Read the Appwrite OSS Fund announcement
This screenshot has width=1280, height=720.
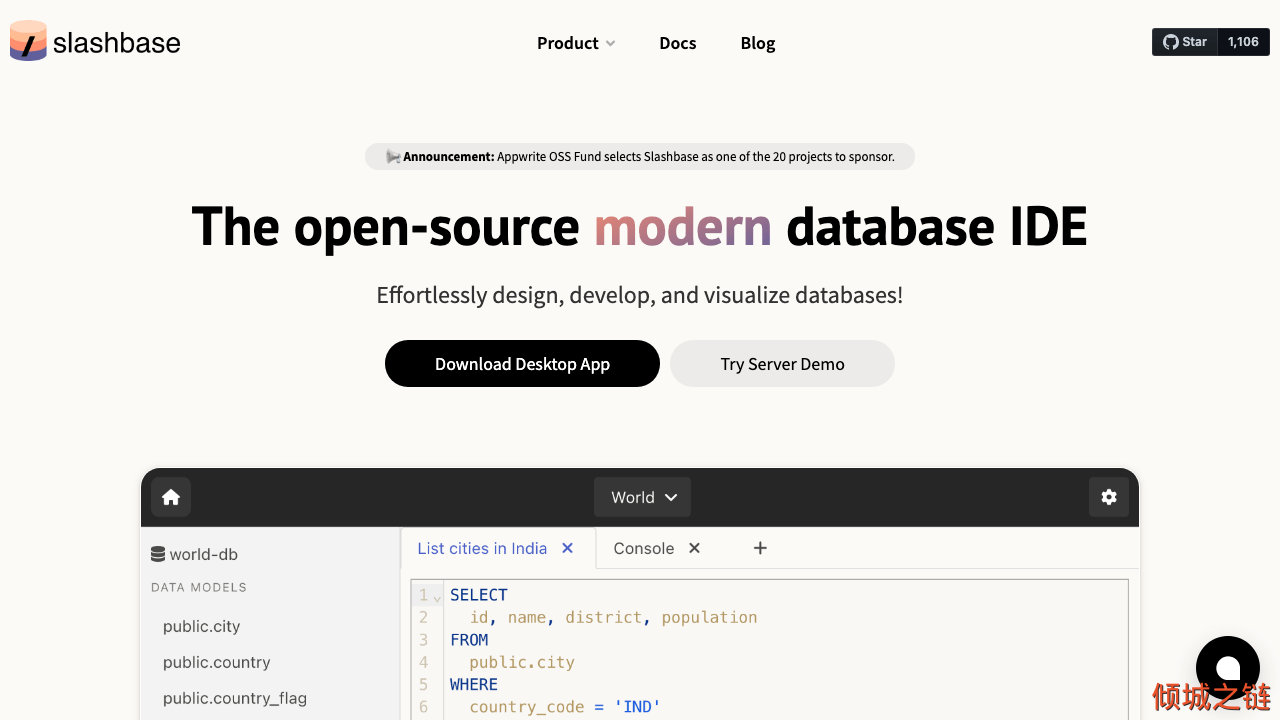pos(640,156)
